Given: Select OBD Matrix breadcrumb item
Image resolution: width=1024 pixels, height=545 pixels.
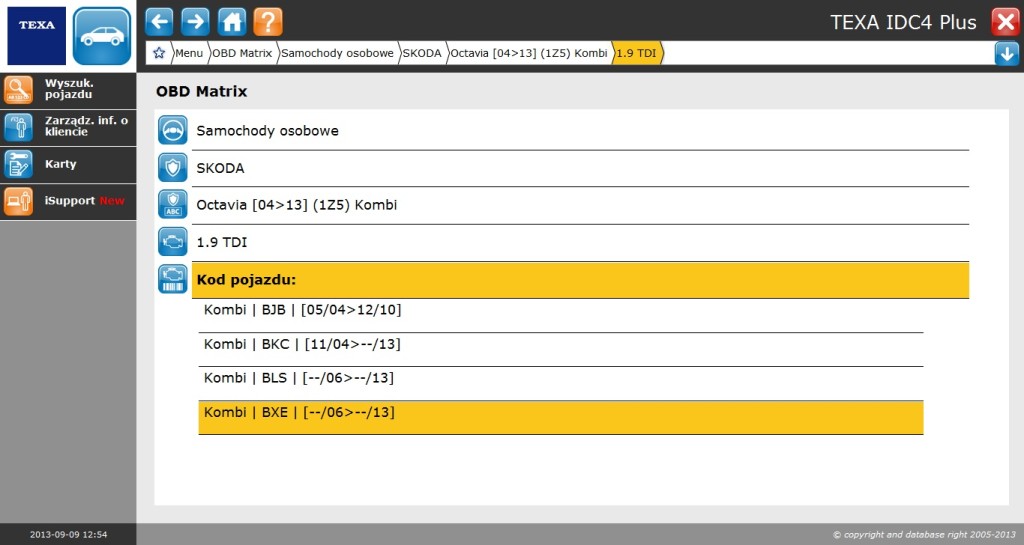Looking at the screenshot, I should point(242,53).
